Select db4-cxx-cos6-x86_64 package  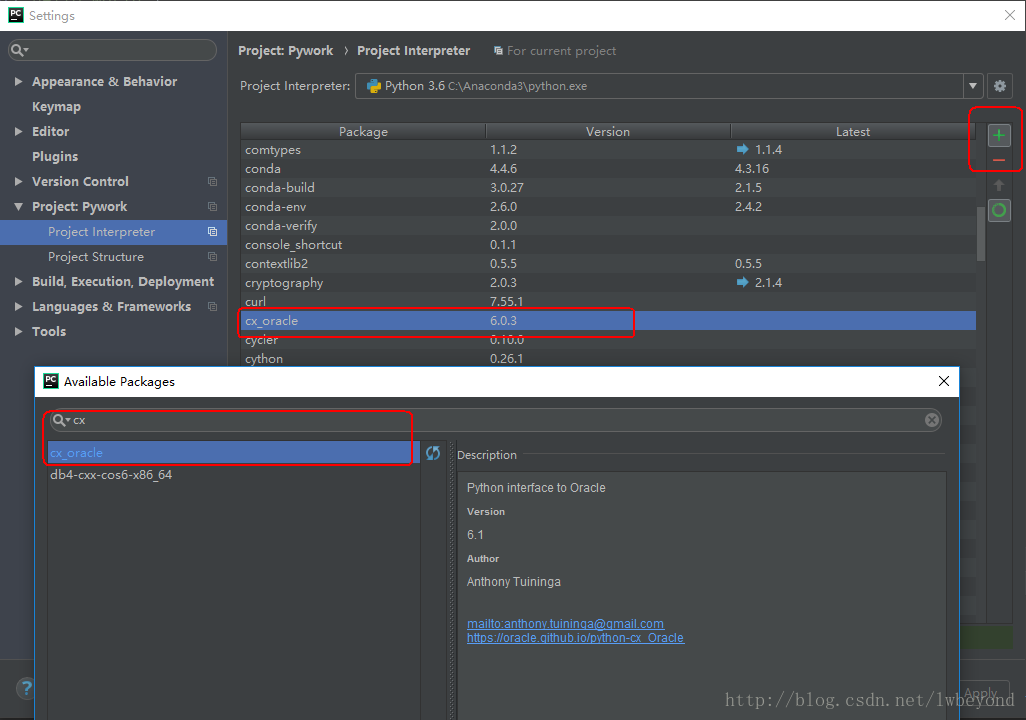[x=234, y=475]
